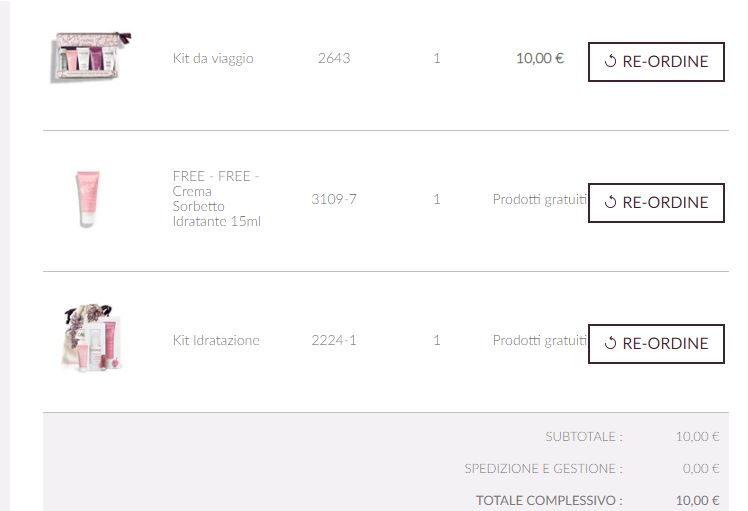Click the product code 3109-7
Image resolution: width=748 pixels, height=511 pixels.
(334, 199)
